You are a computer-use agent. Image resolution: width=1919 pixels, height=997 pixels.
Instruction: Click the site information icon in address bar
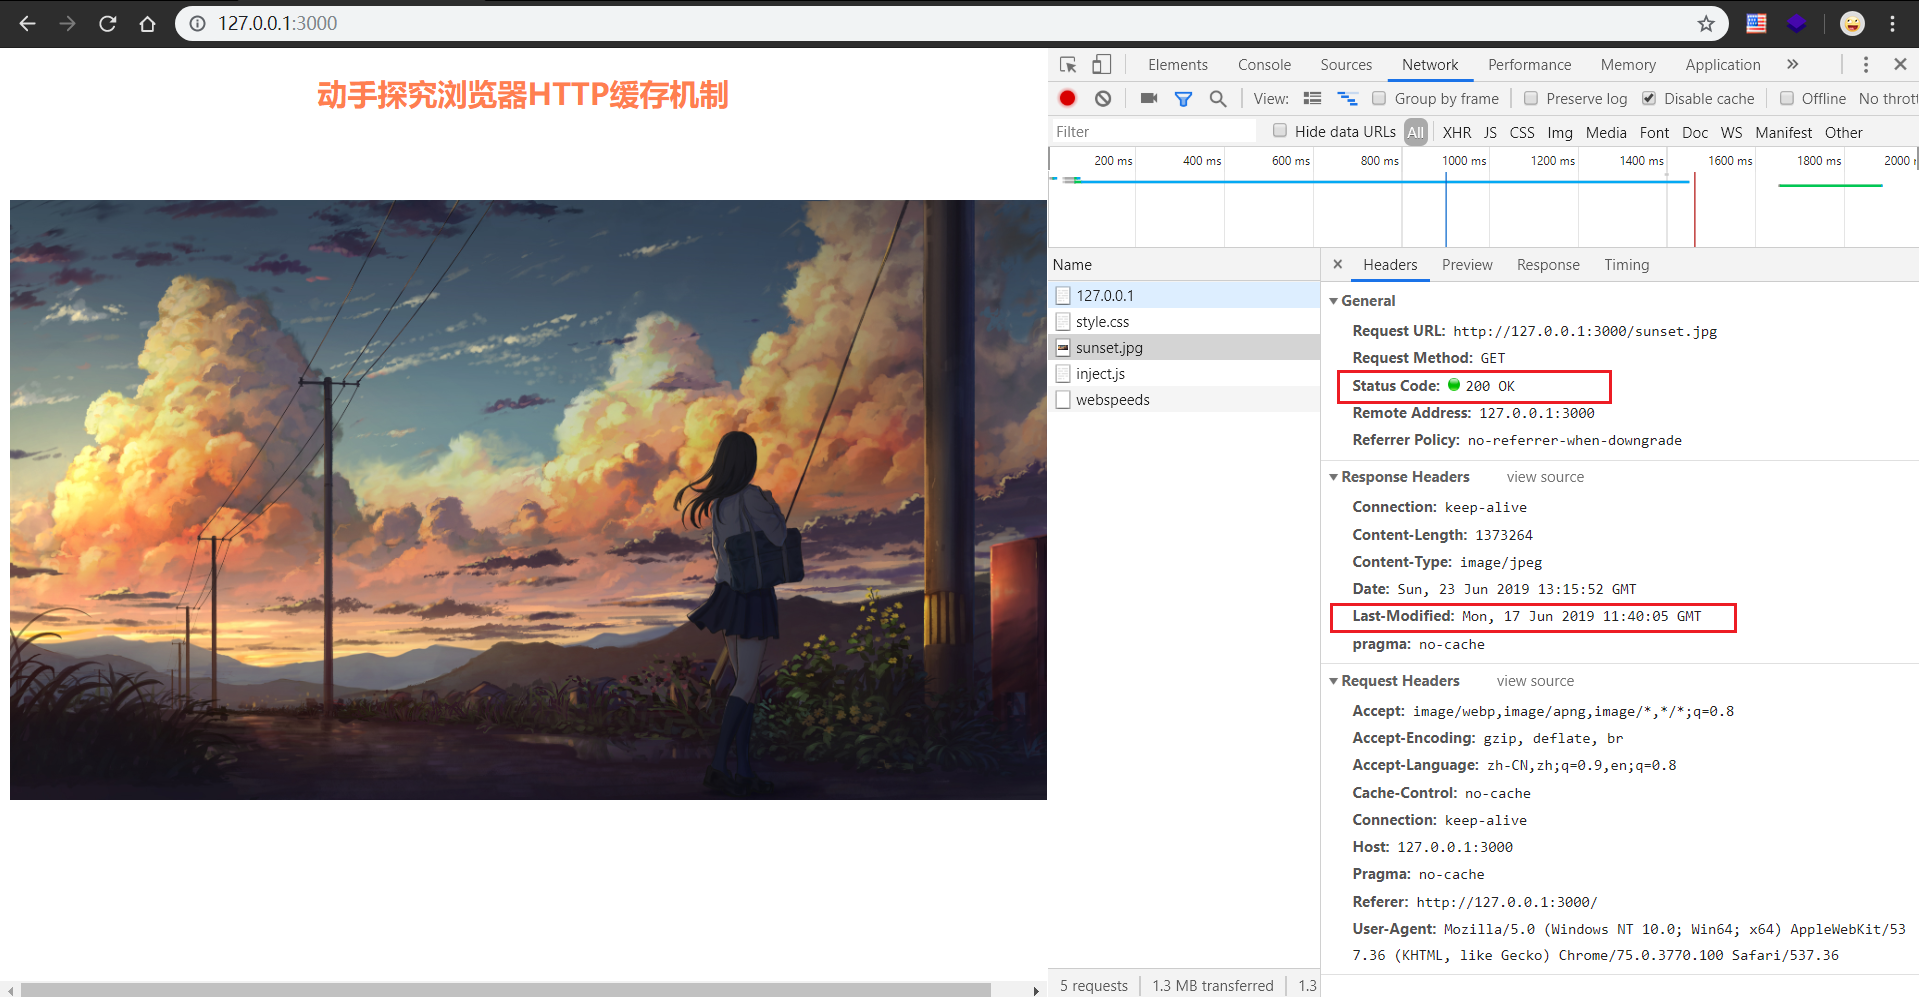198,23
